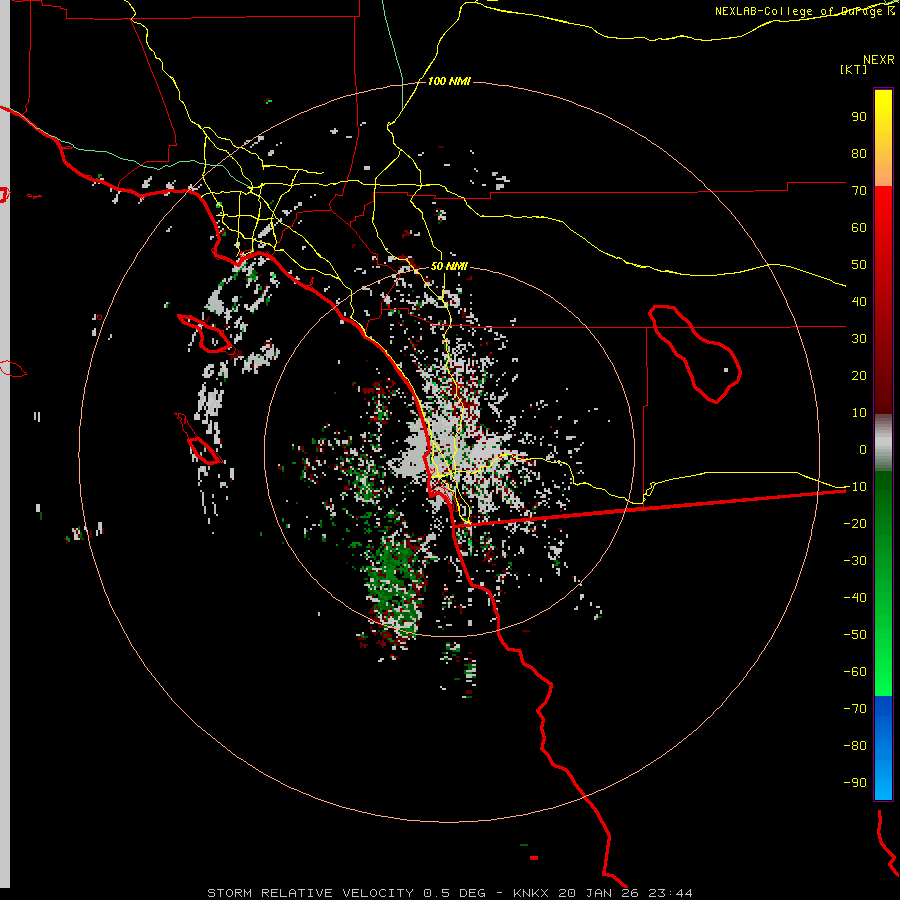Select the -70 value on velocity scale

click(x=855, y=709)
